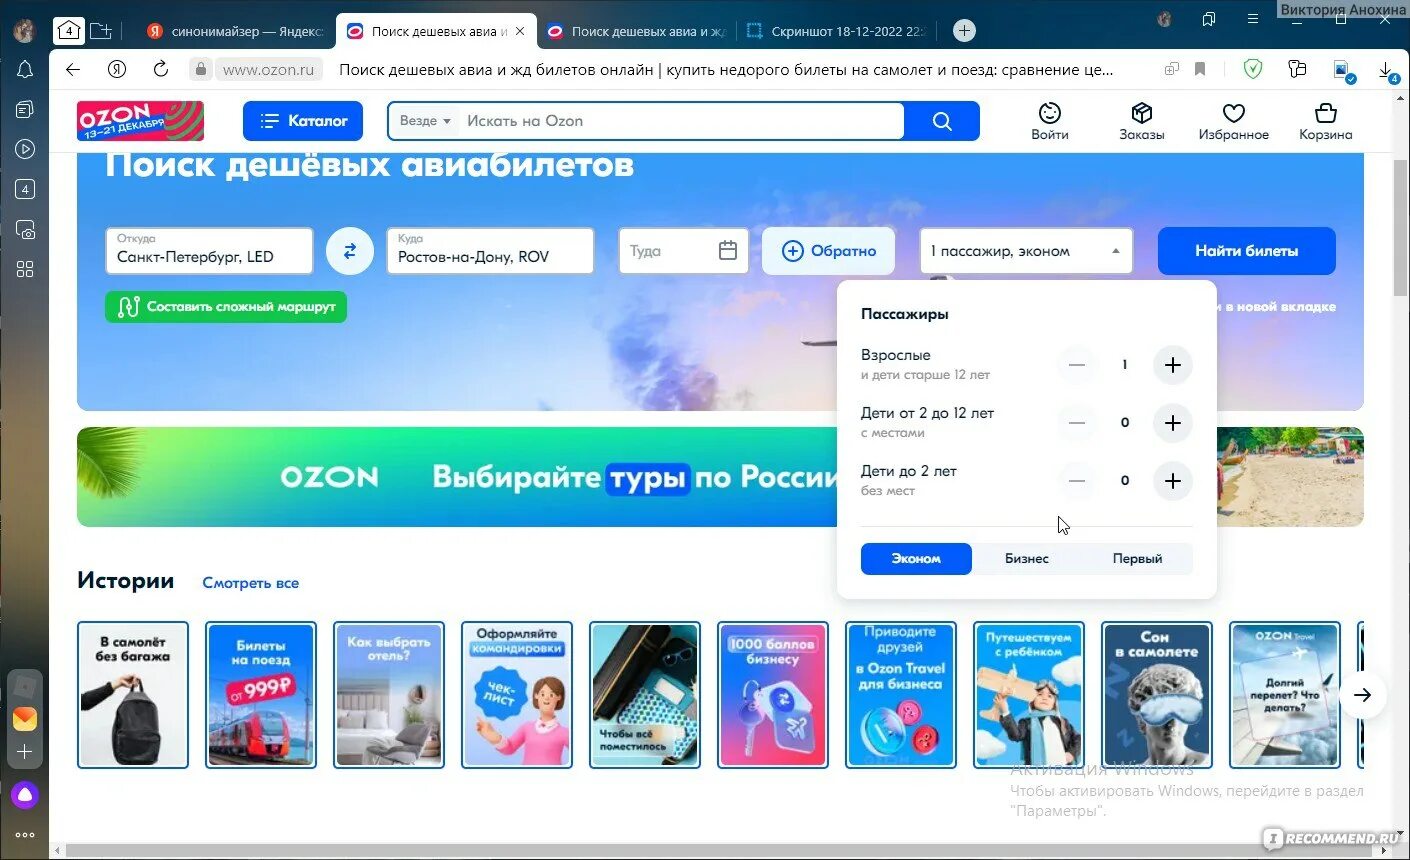Open the Путешествуем с ребёнком story

1029,695
